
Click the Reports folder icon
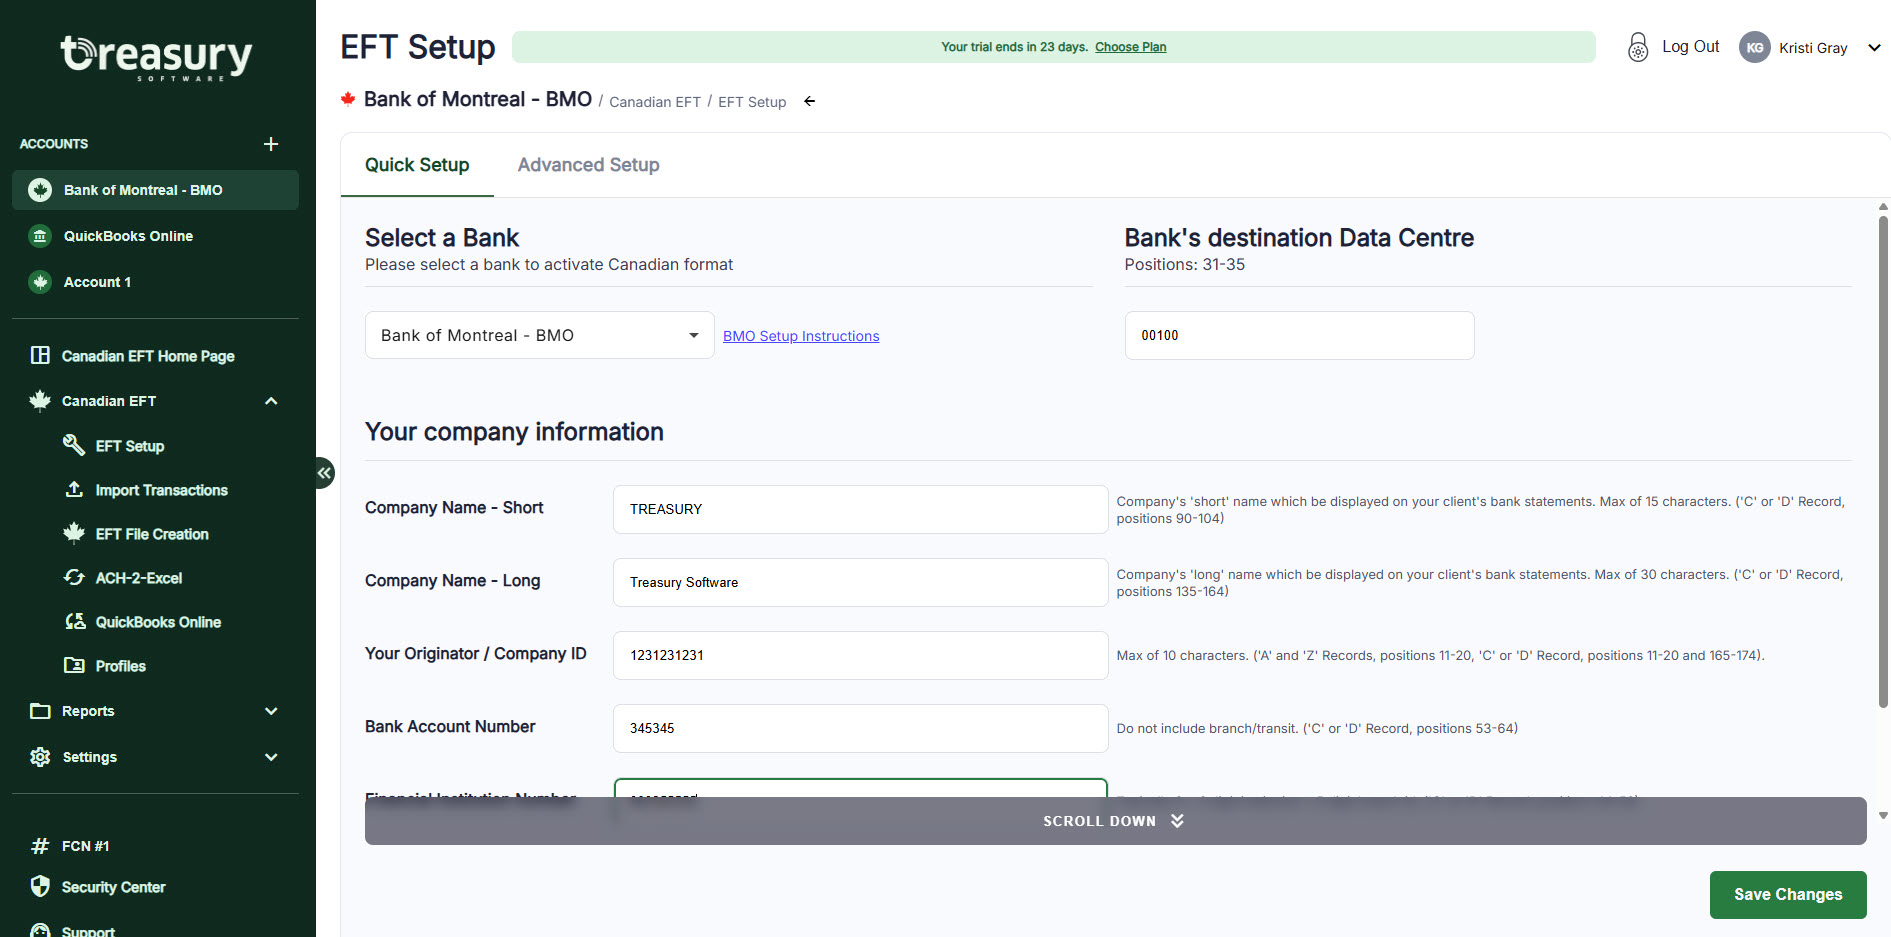point(40,711)
